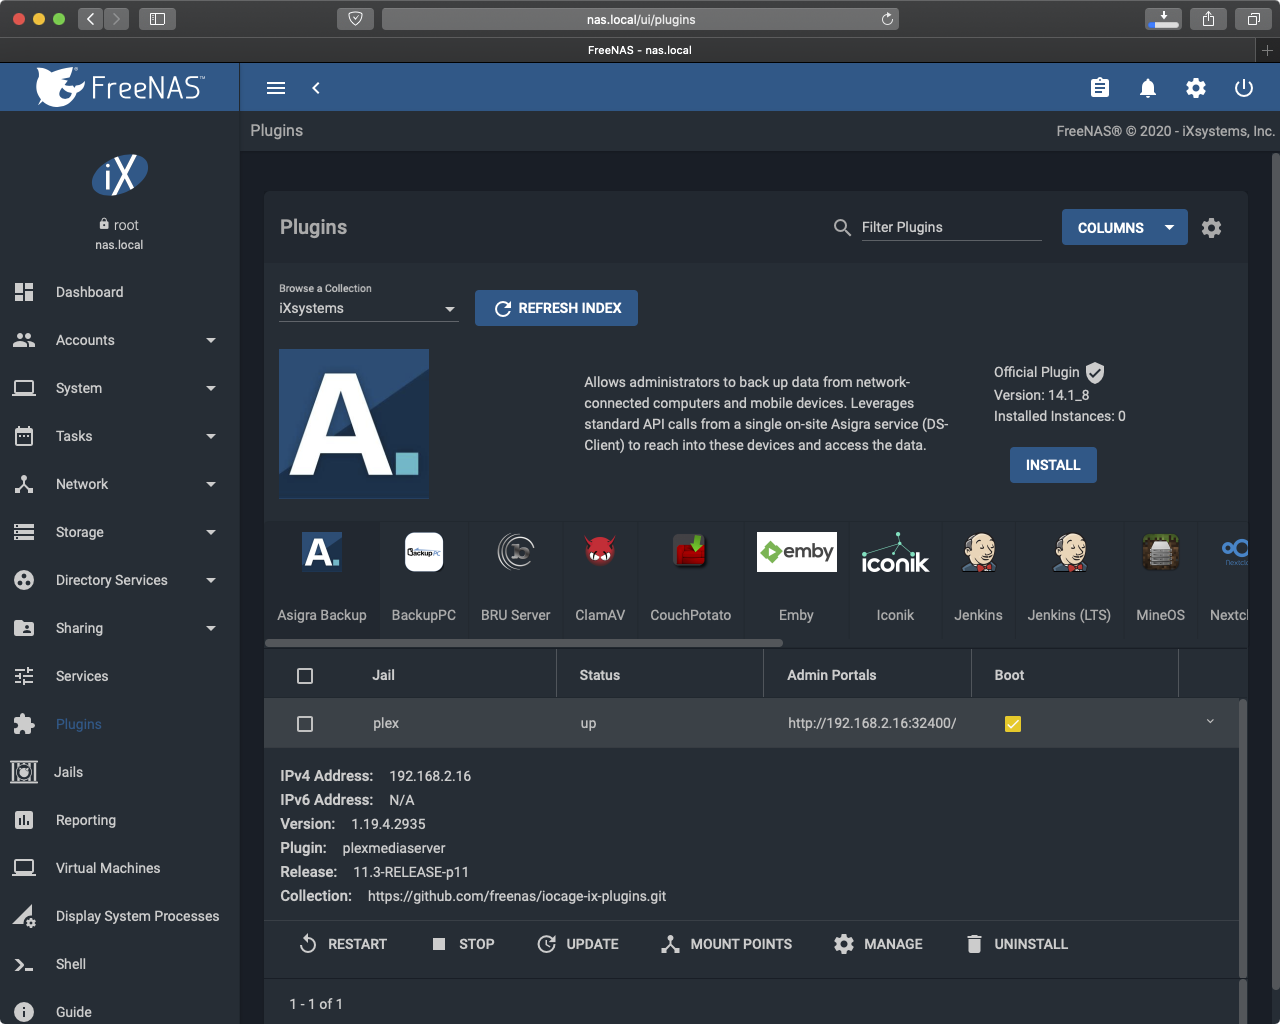Reload page in Safari address bar
The width and height of the screenshot is (1280, 1024).
click(x=887, y=19)
